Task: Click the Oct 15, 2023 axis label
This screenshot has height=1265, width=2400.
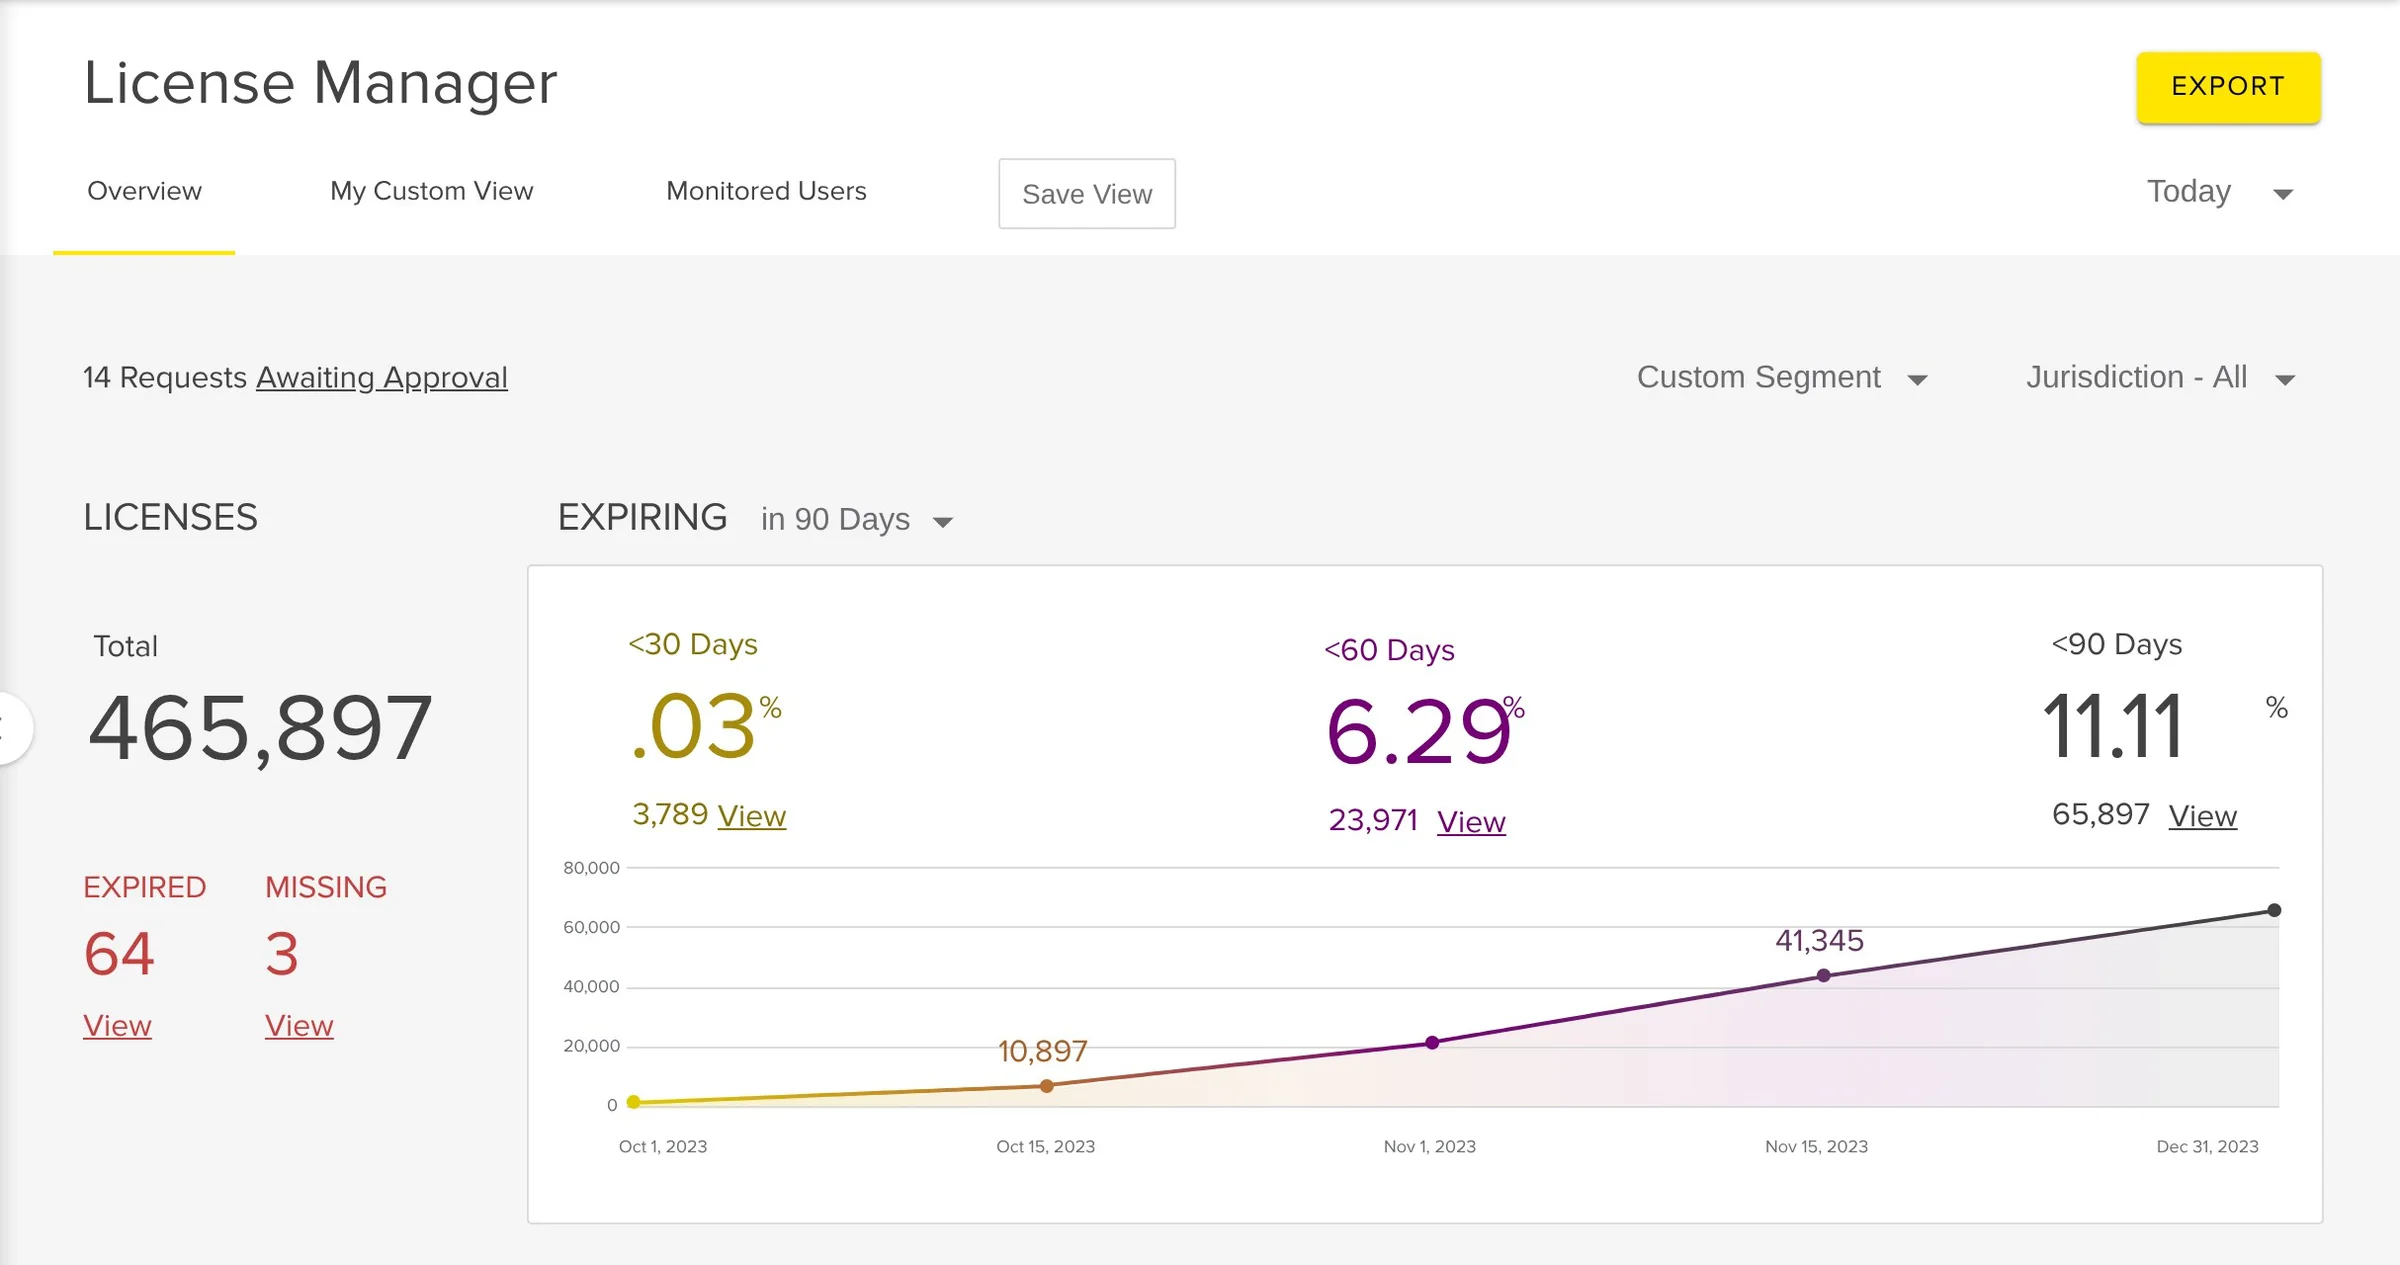Action: click(x=1045, y=1146)
